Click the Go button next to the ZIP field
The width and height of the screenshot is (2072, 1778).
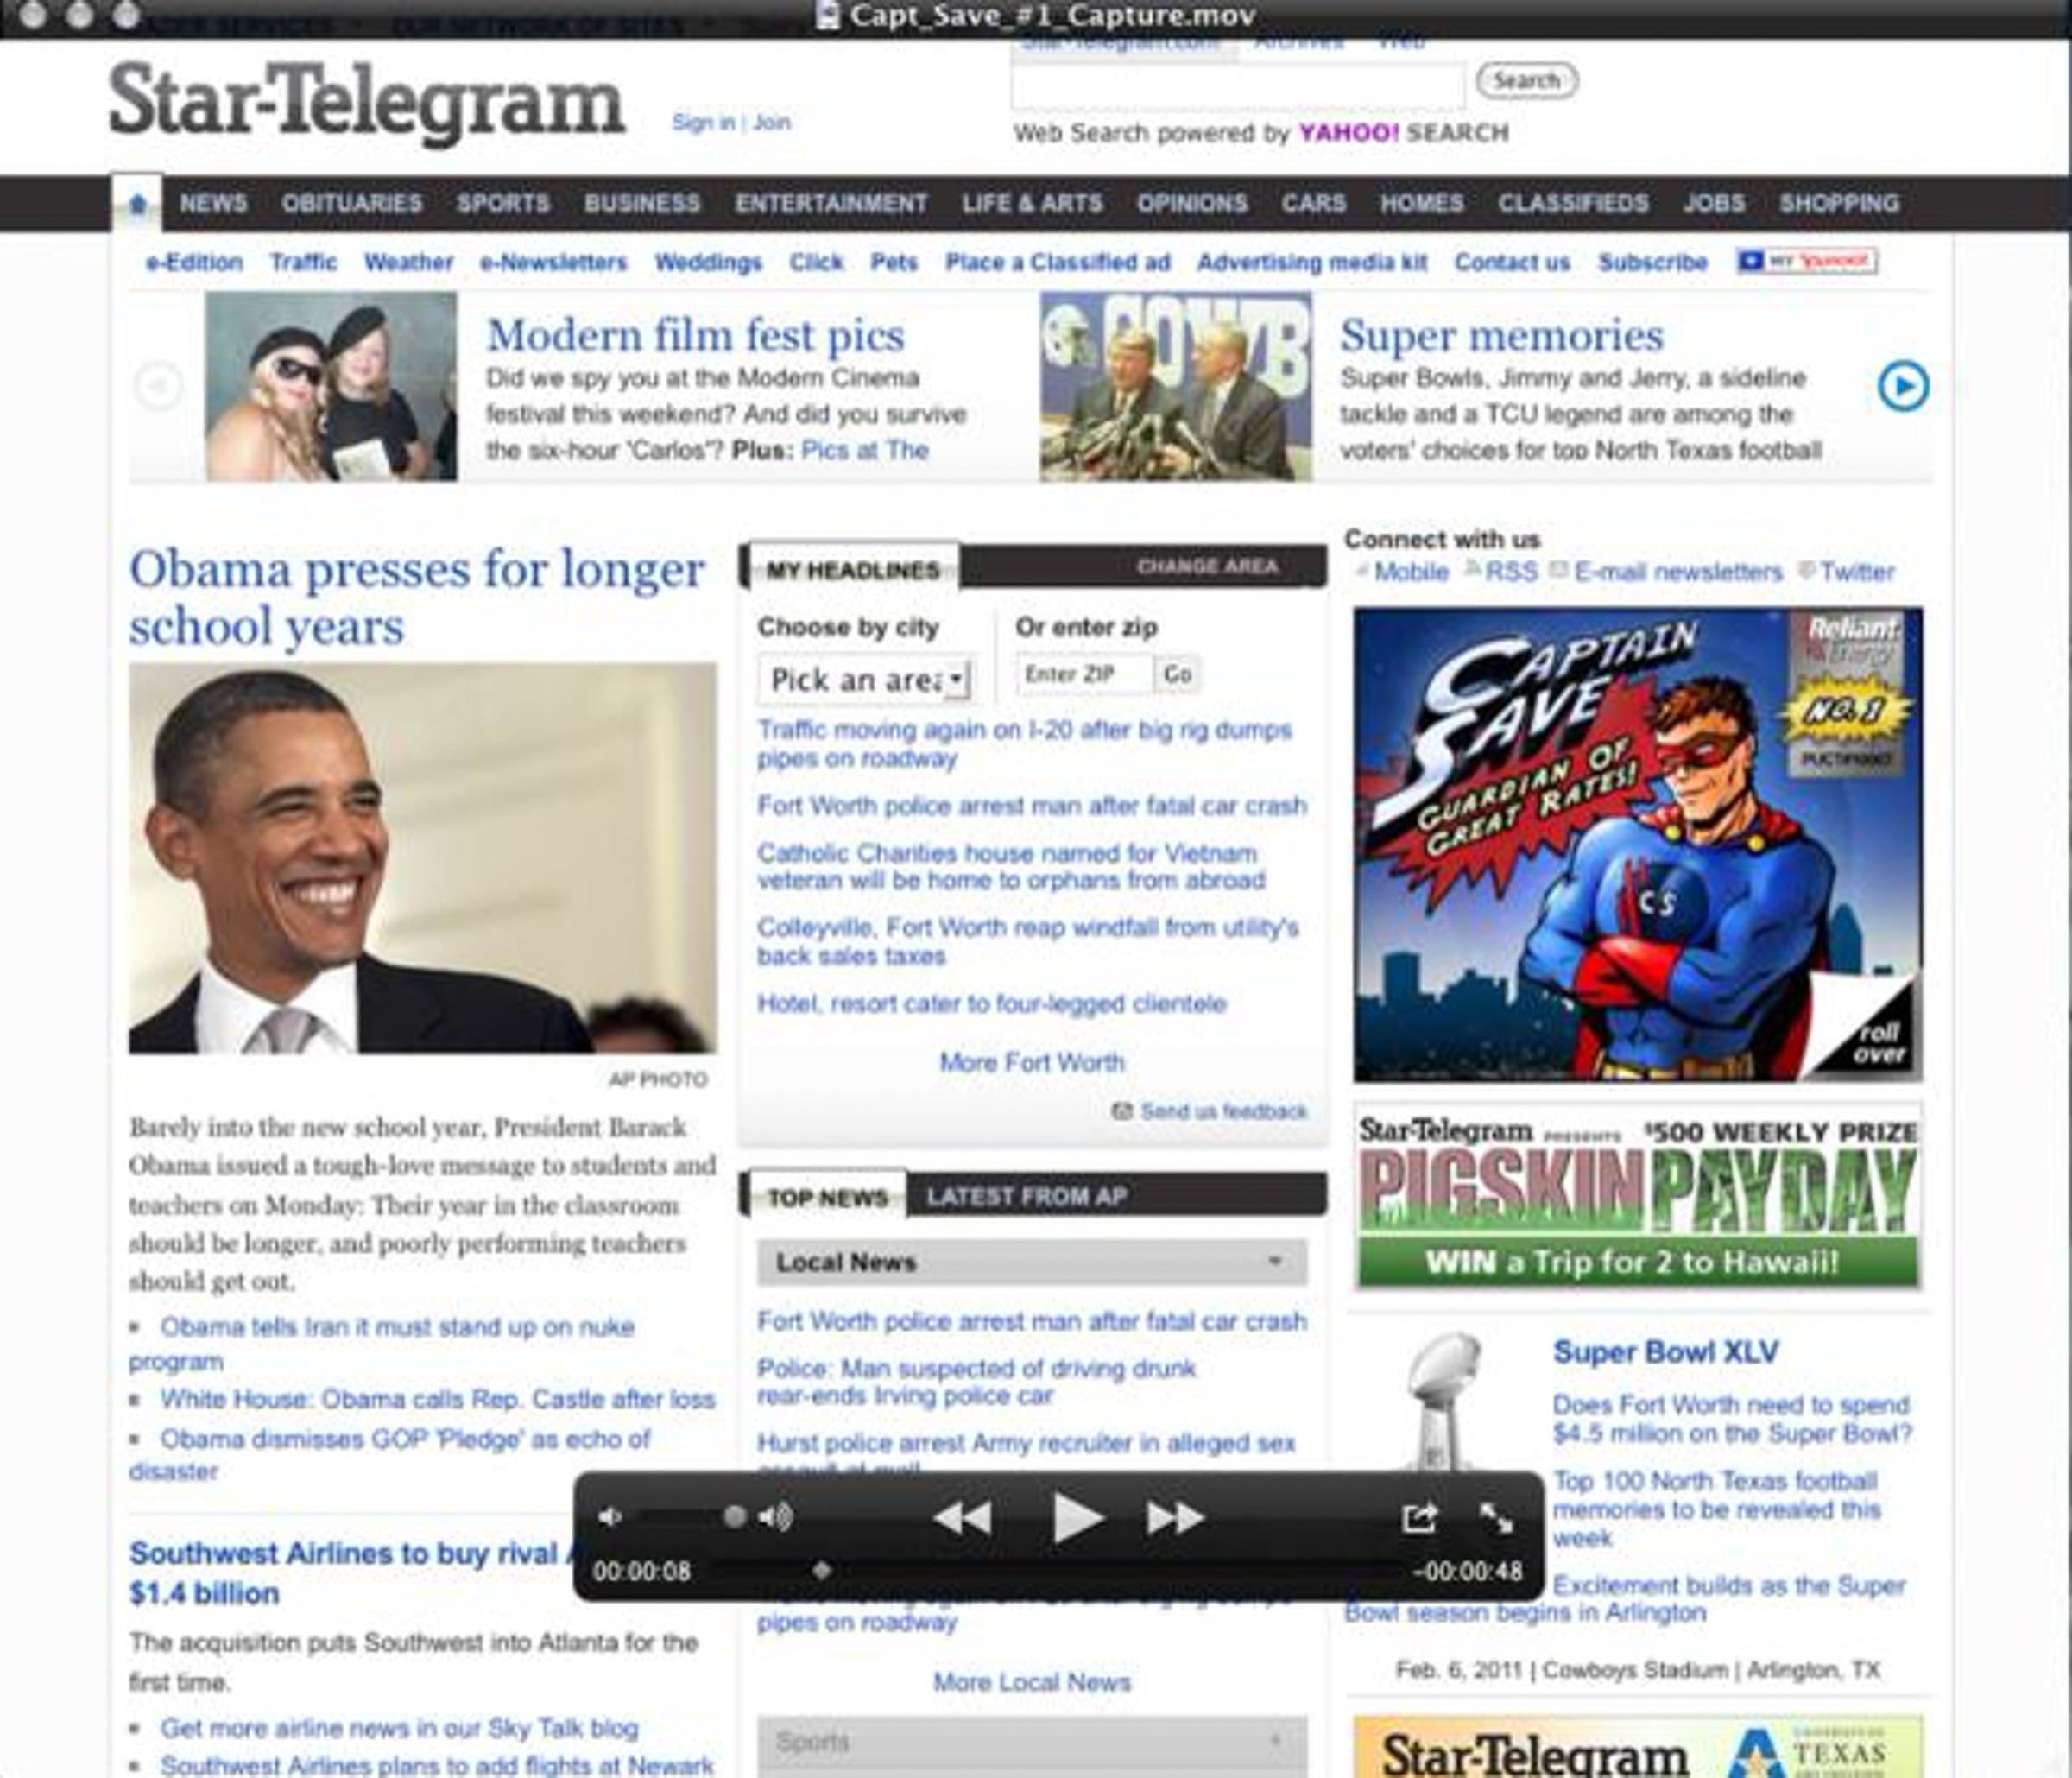tap(1177, 674)
